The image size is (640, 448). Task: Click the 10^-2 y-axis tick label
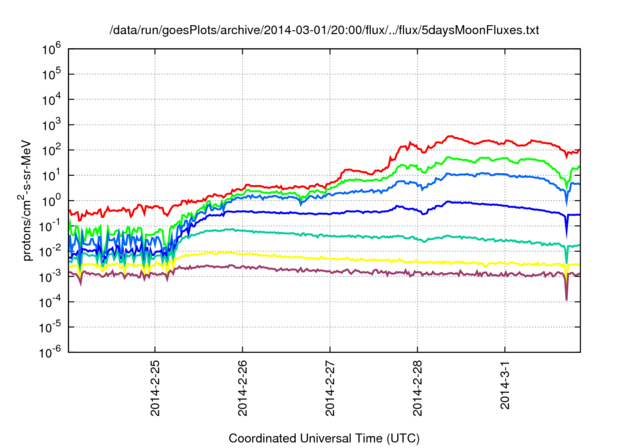pos(51,251)
